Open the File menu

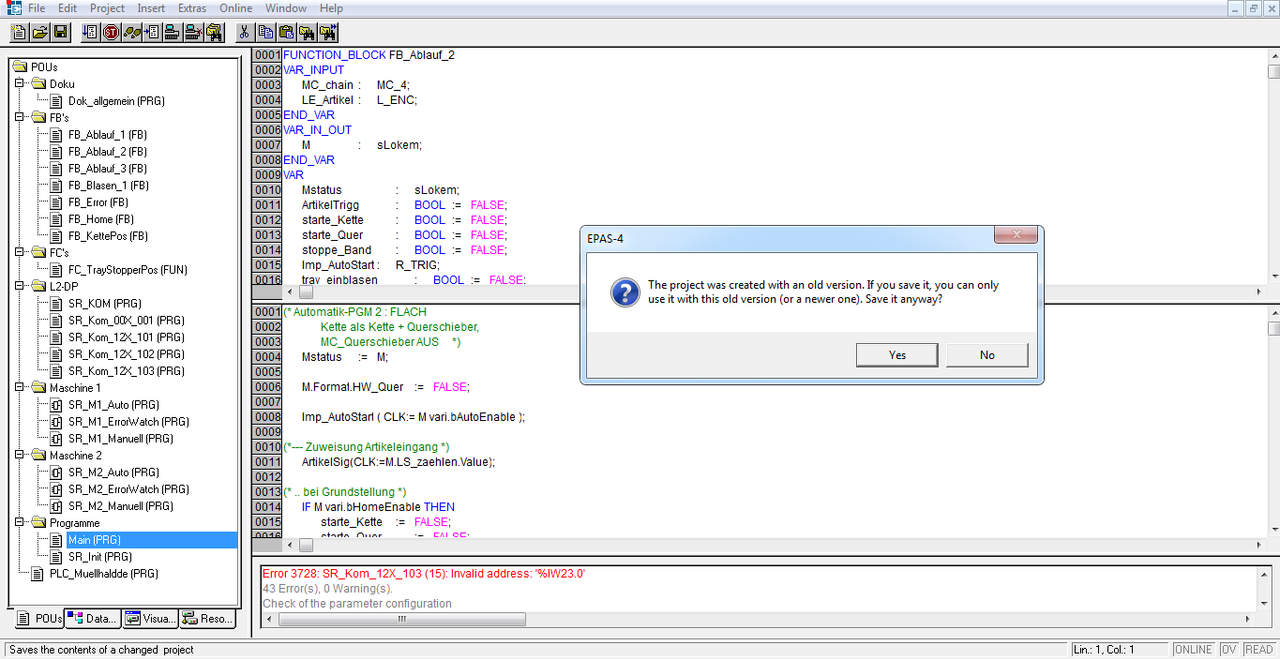[x=36, y=8]
